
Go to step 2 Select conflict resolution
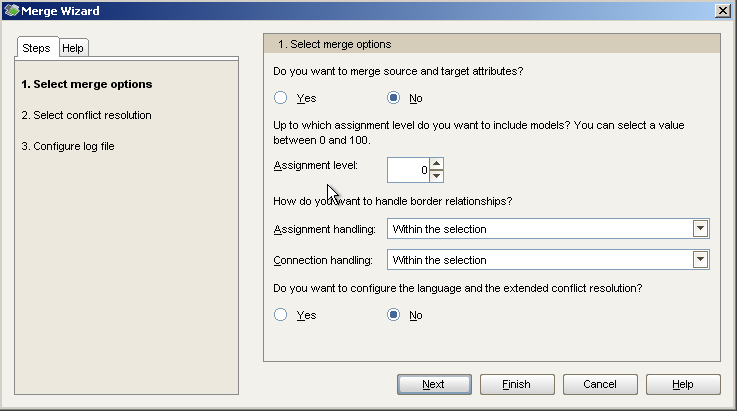point(86,115)
